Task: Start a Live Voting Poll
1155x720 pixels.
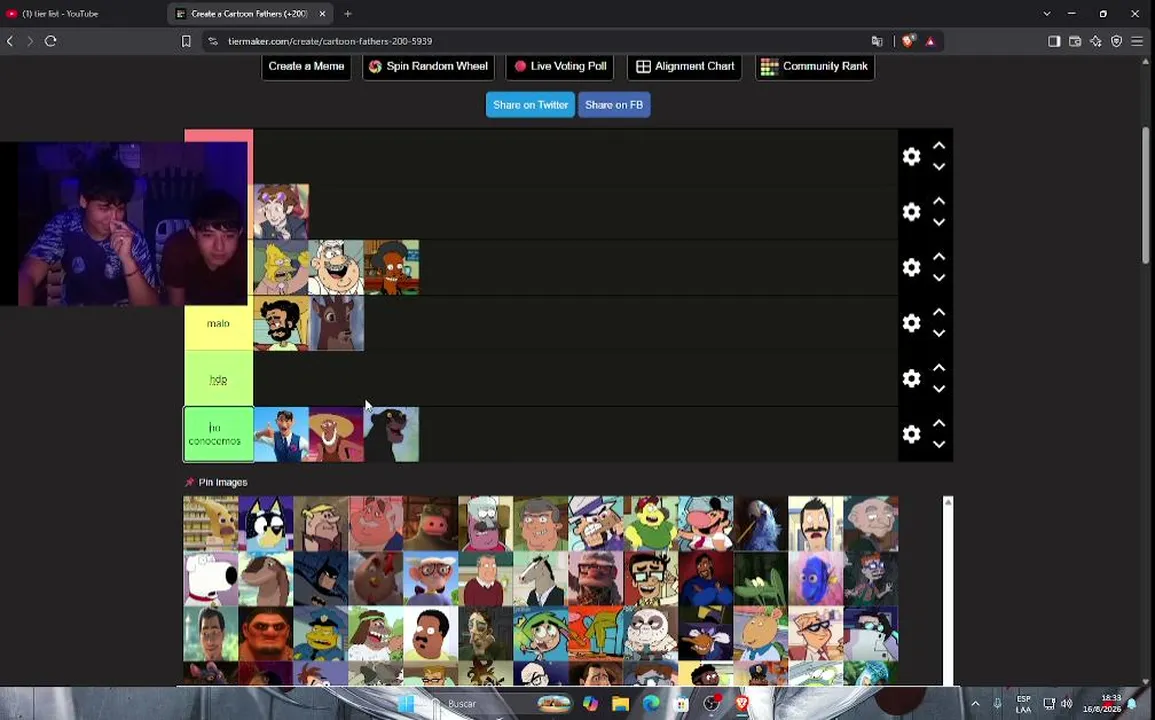Action: [560, 66]
